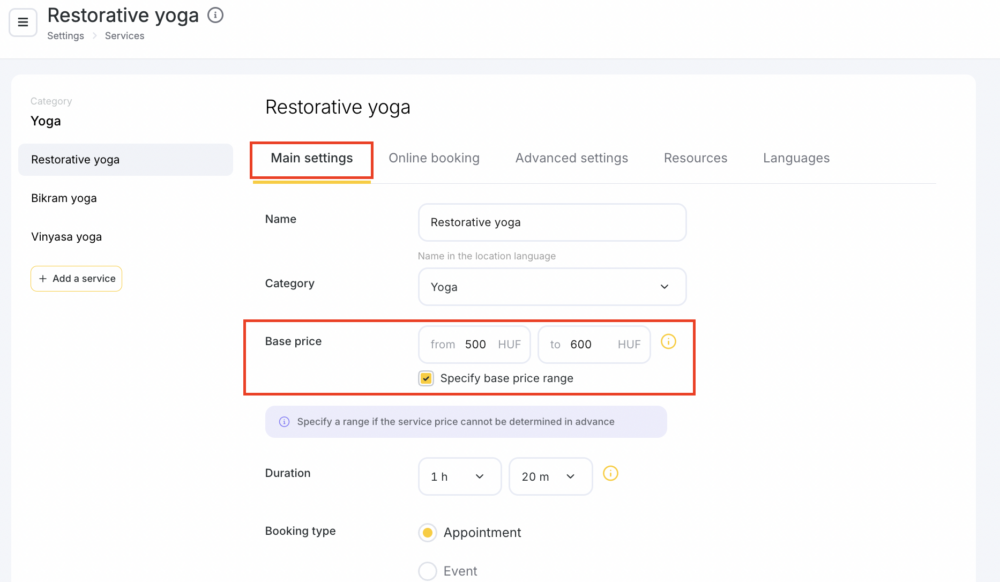Open the Advanced settings tab
This screenshot has height=582, width=1000.
tap(571, 158)
